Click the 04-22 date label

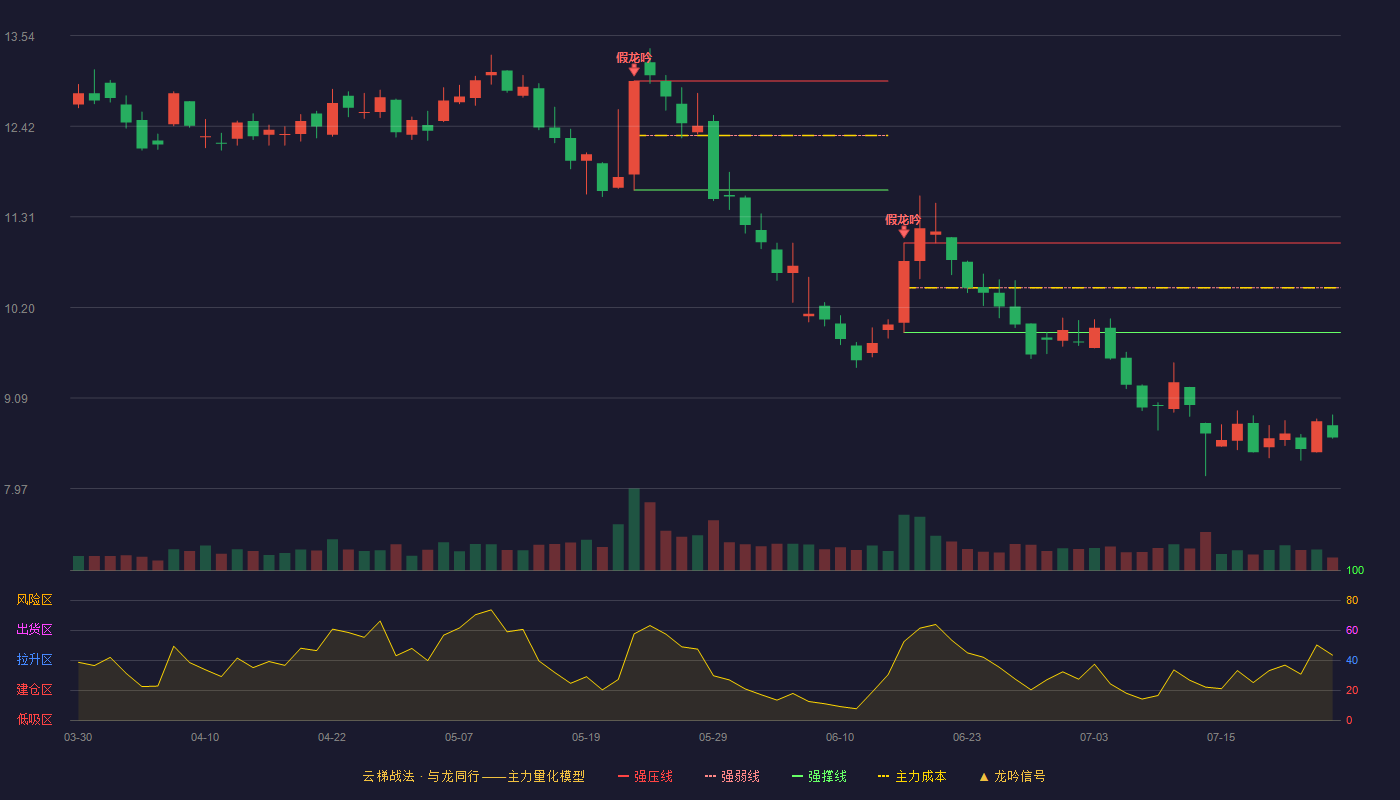tap(332, 737)
